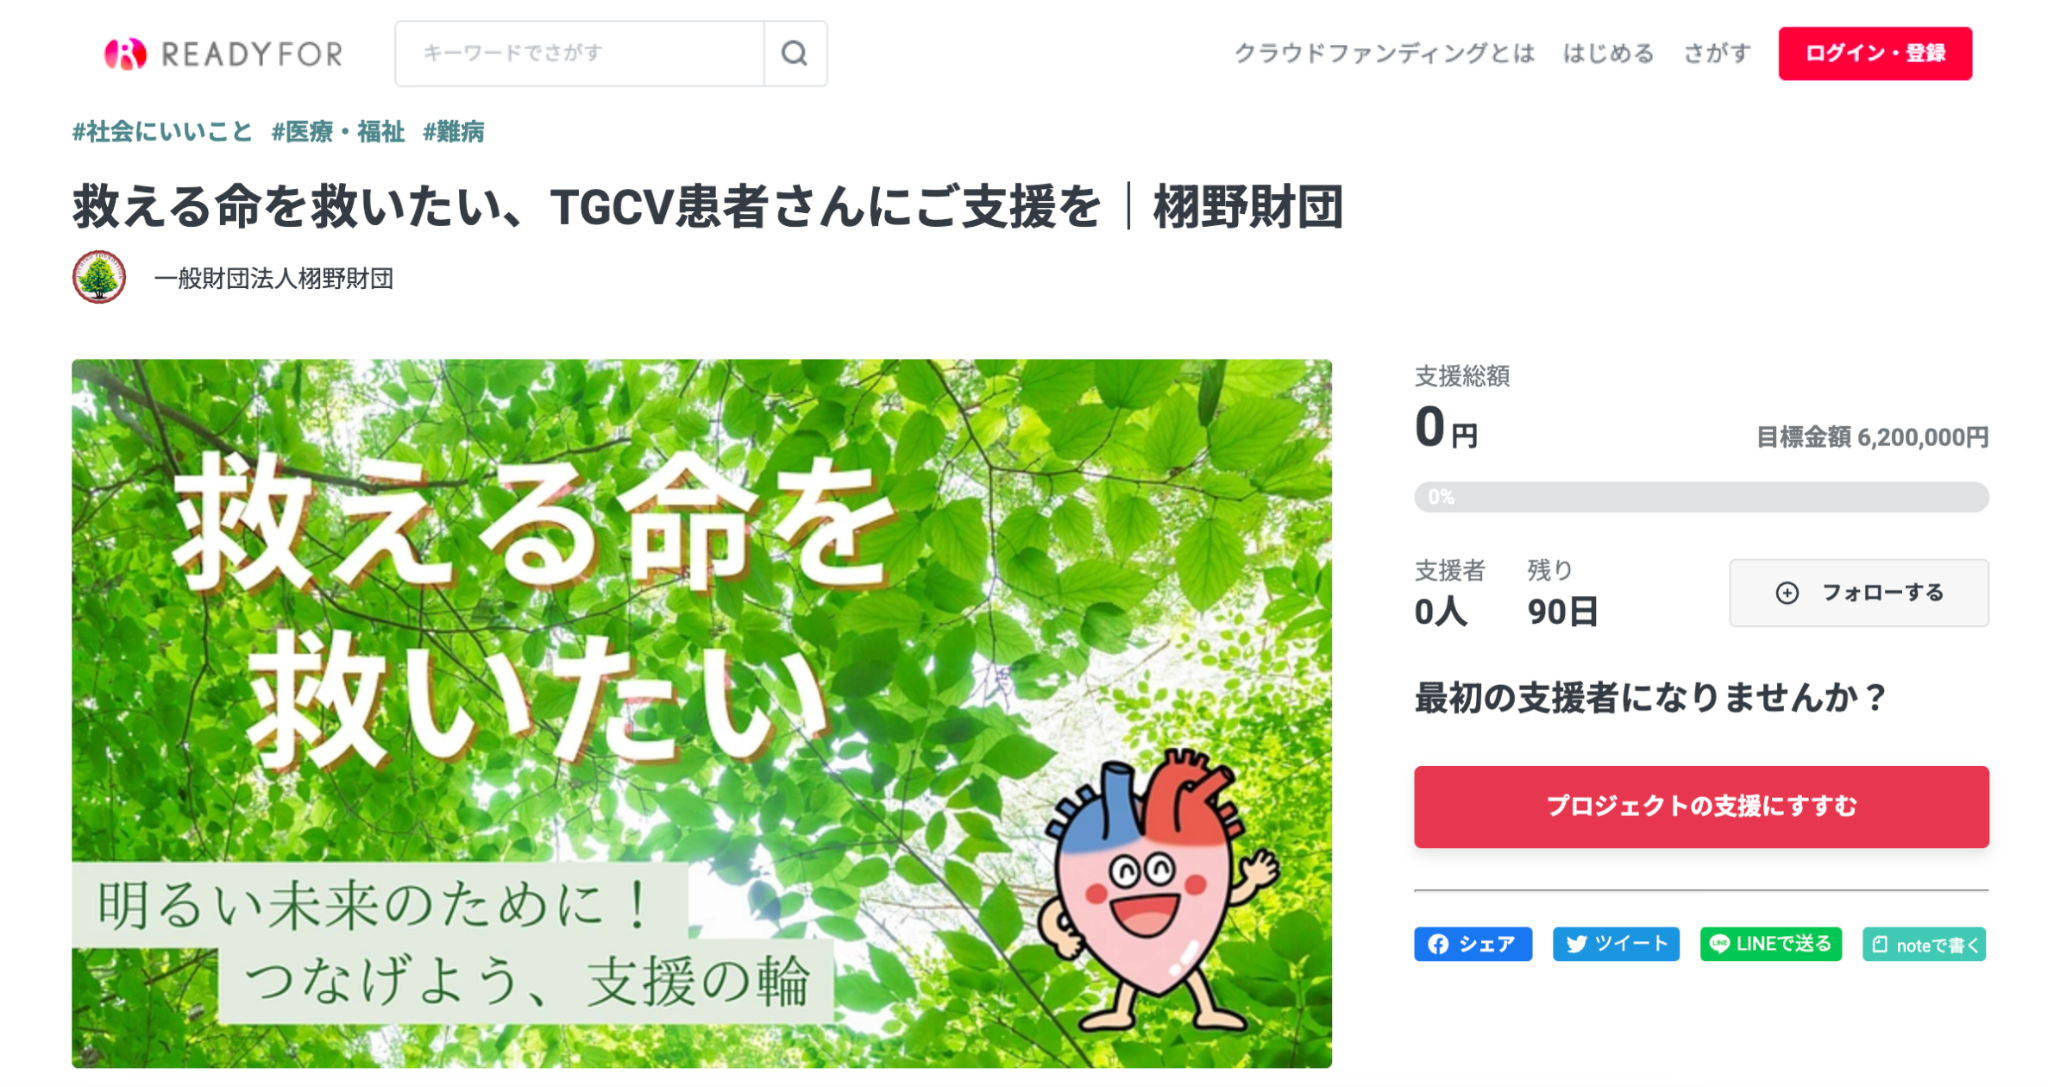
Task: Tweet the project via ツイート button
Action: coord(1616,944)
